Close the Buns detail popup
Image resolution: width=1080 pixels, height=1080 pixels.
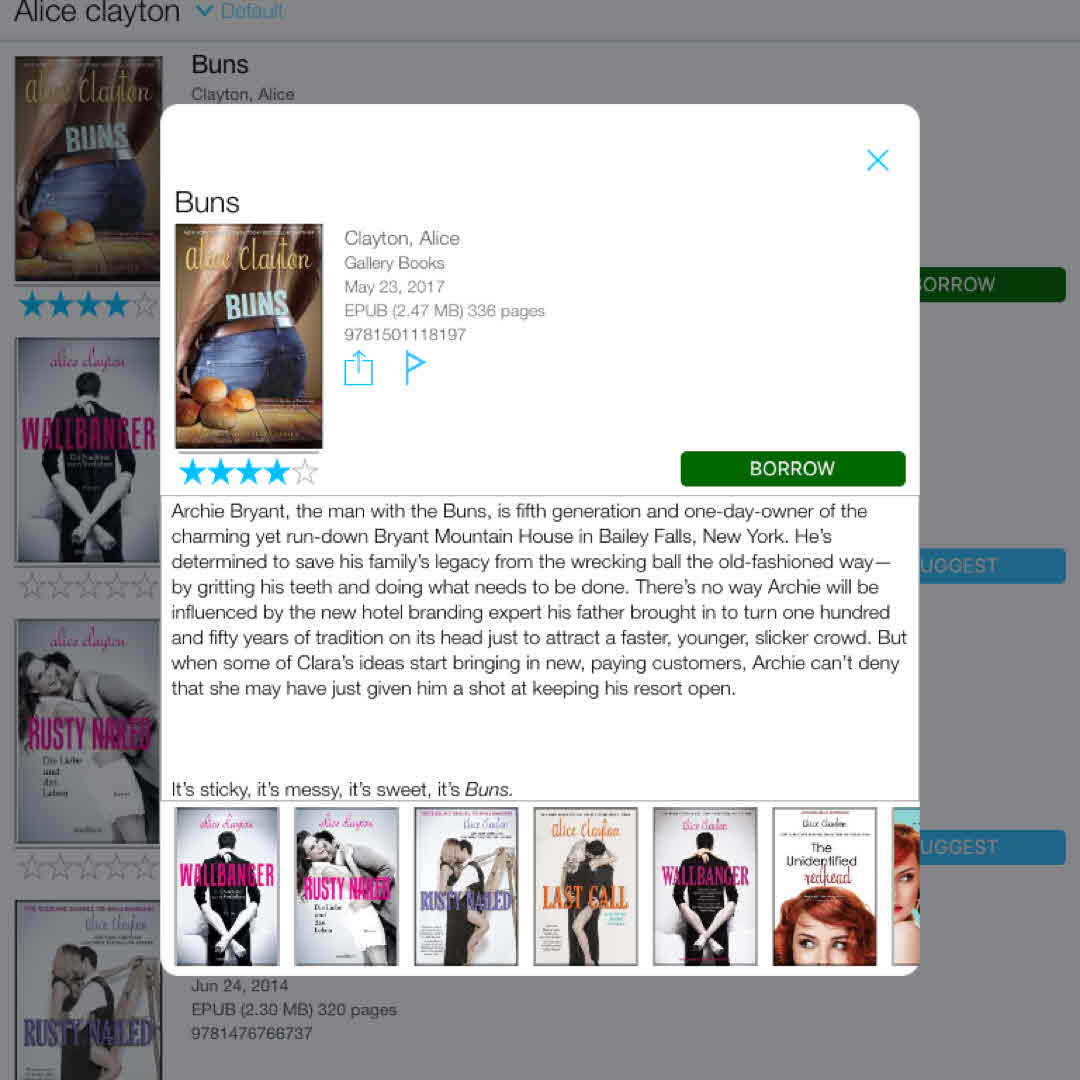(x=877, y=160)
